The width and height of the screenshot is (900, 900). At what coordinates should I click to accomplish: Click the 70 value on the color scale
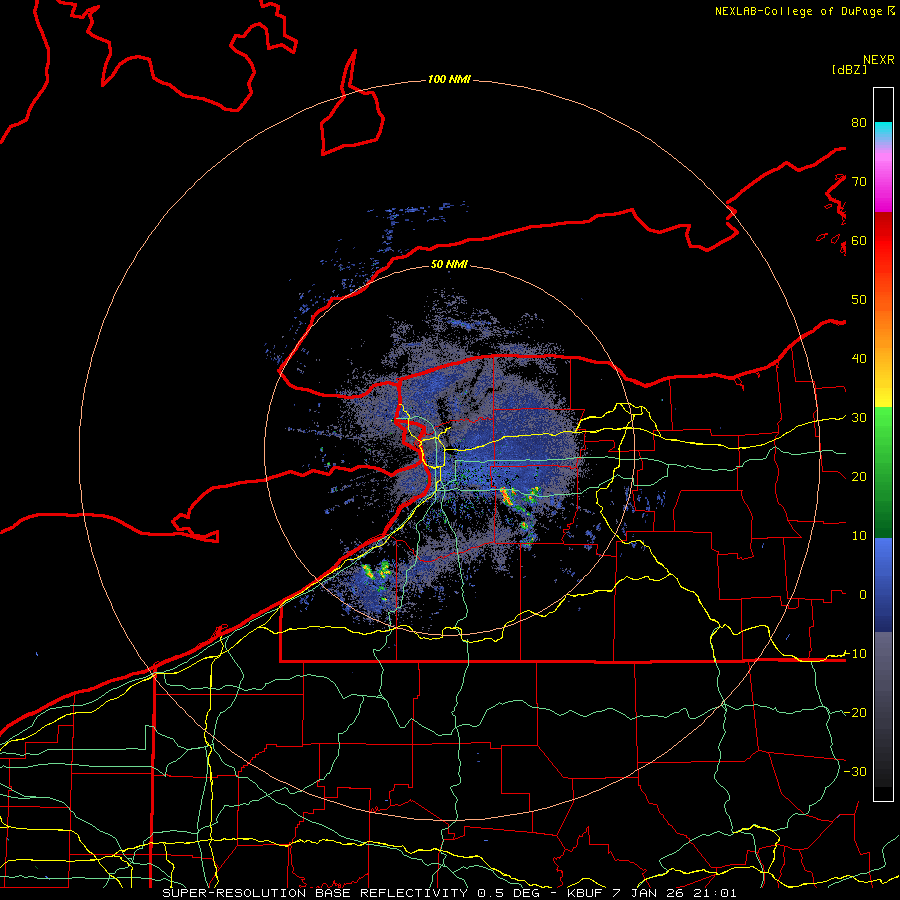point(859,181)
